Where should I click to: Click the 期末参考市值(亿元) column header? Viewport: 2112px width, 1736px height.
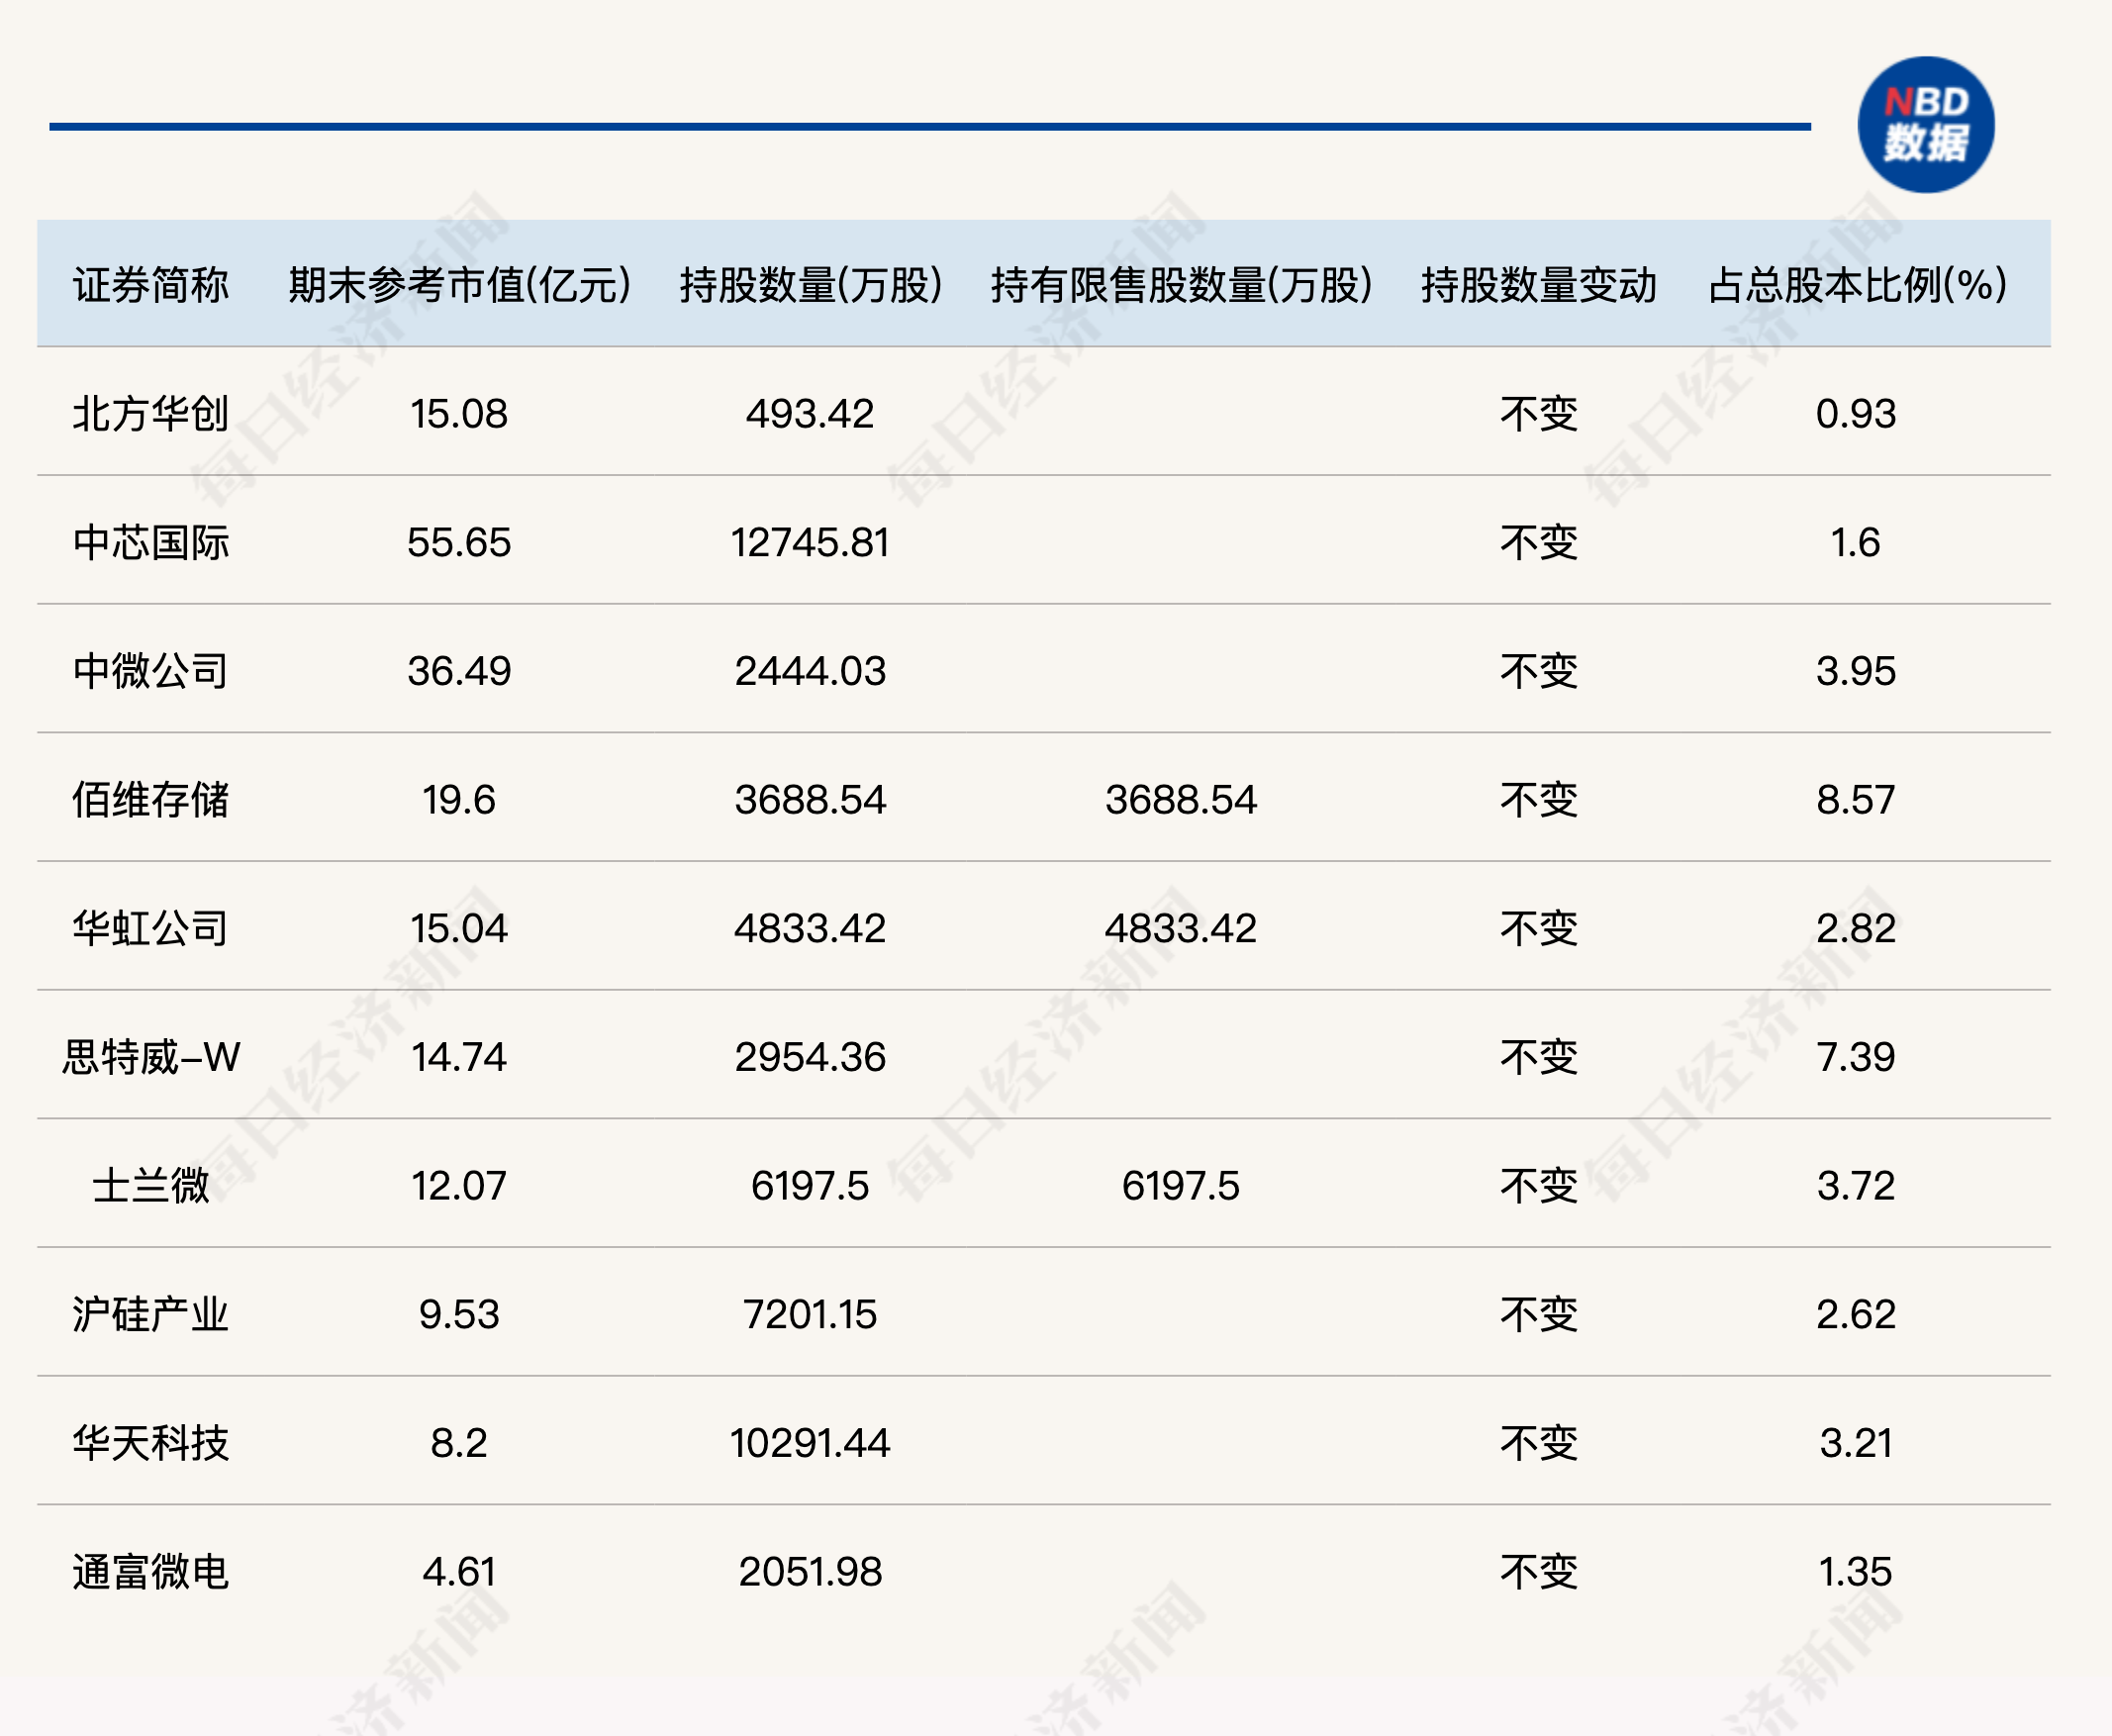point(459,285)
